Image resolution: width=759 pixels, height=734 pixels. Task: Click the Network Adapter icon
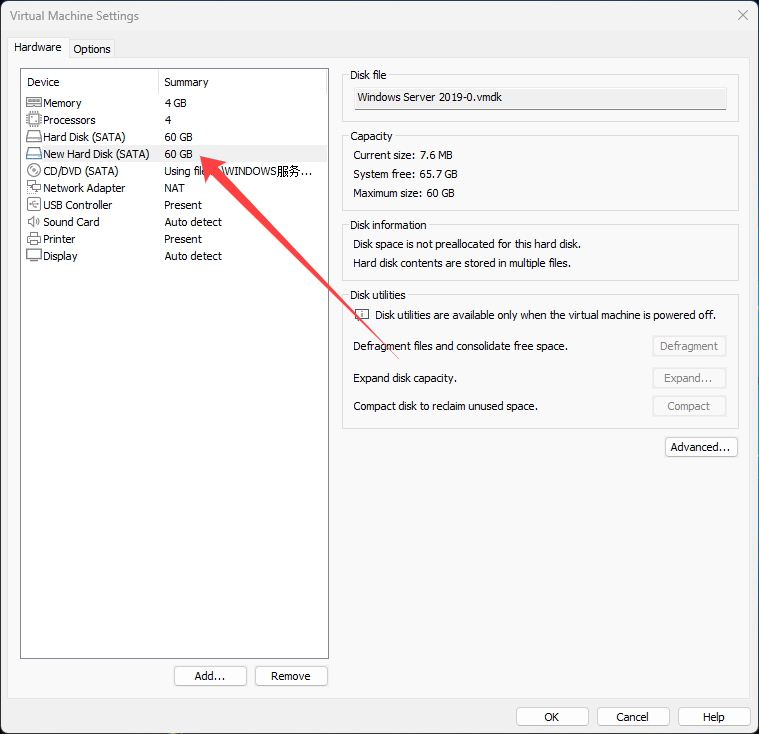click(34, 188)
